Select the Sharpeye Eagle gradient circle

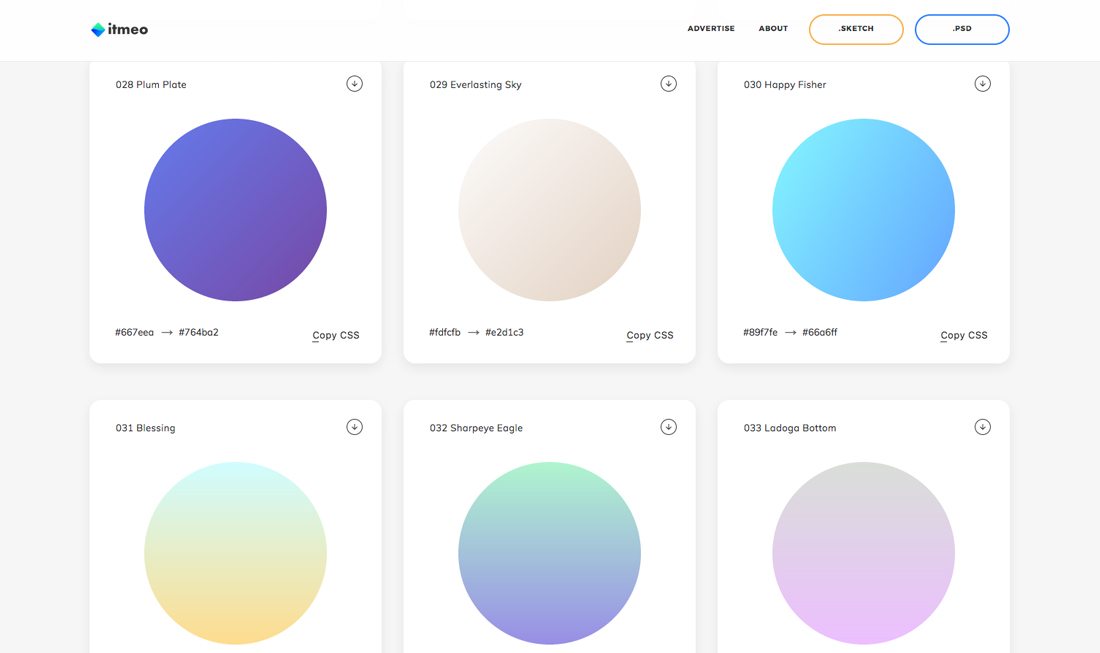pyautogui.click(x=549, y=553)
